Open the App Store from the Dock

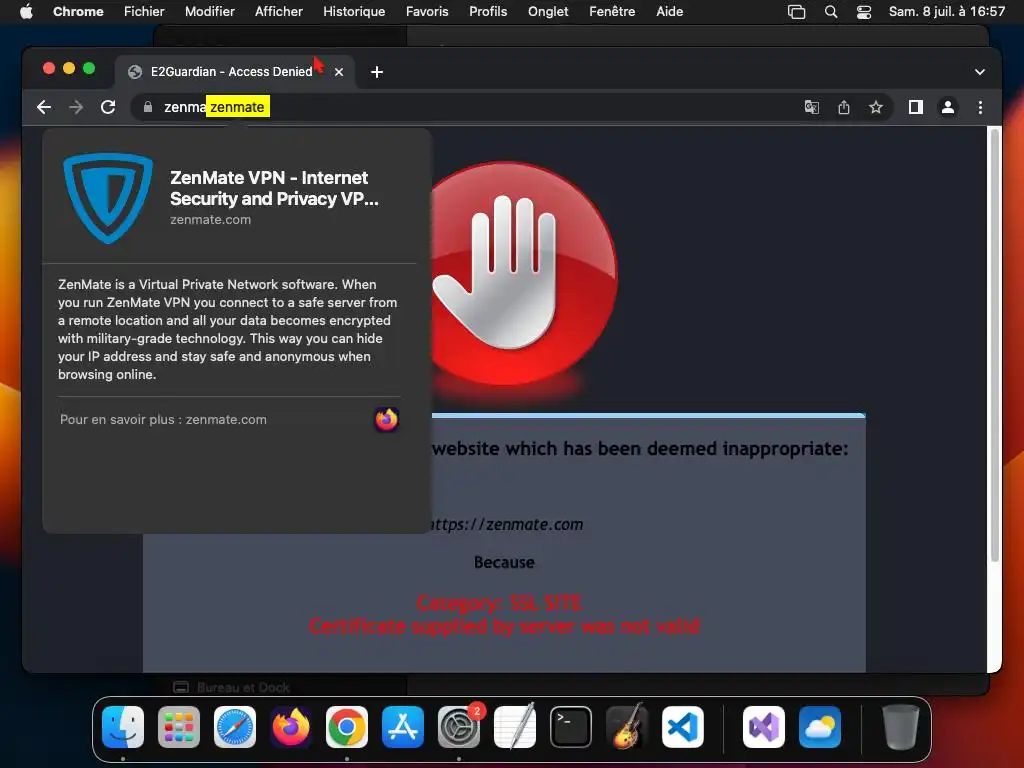click(403, 727)
